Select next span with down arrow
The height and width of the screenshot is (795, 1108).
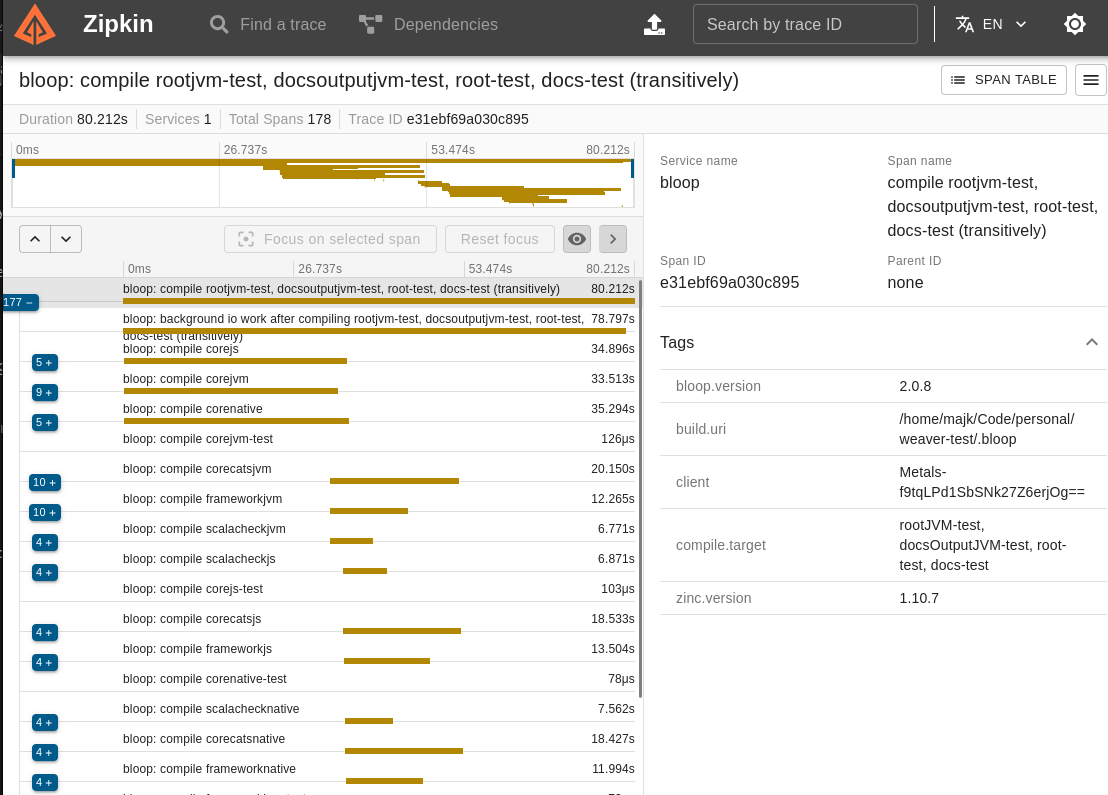tap(66, 239)
